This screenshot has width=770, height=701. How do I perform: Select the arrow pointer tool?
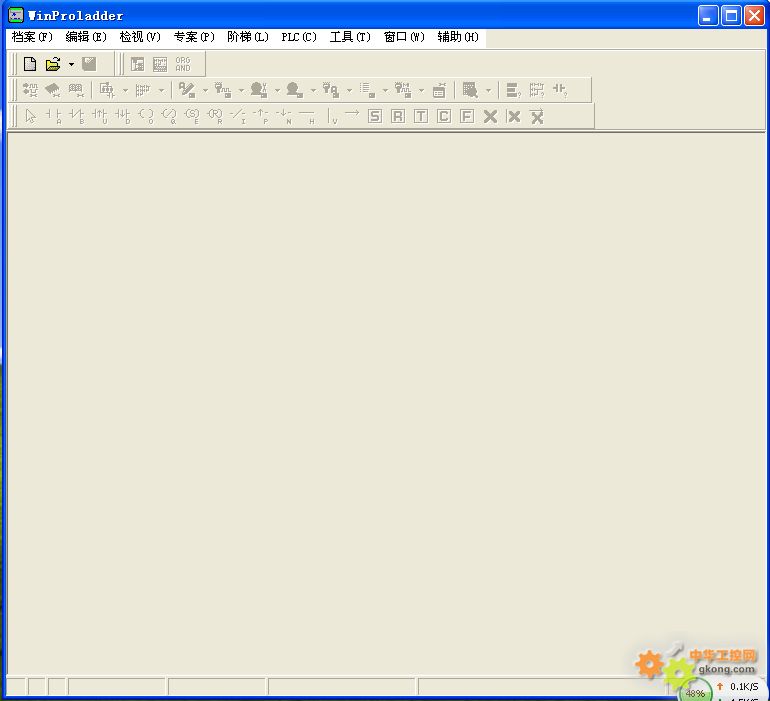click(x=30, y=116)
